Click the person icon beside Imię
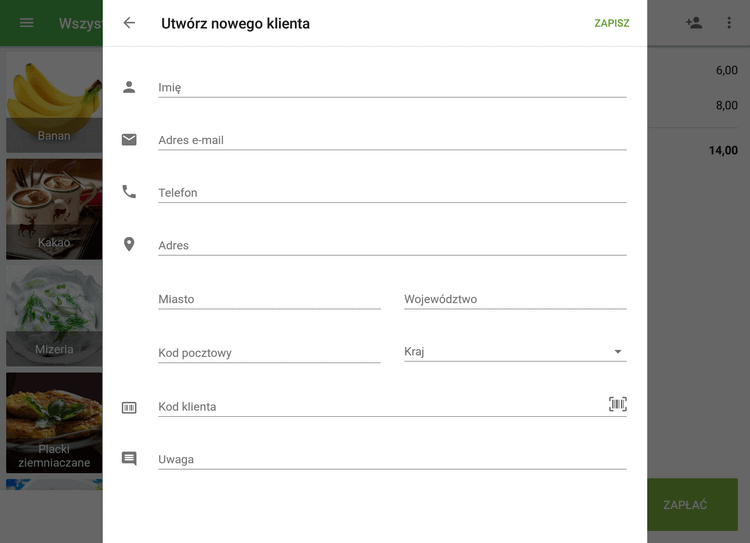 click(129, 87)
